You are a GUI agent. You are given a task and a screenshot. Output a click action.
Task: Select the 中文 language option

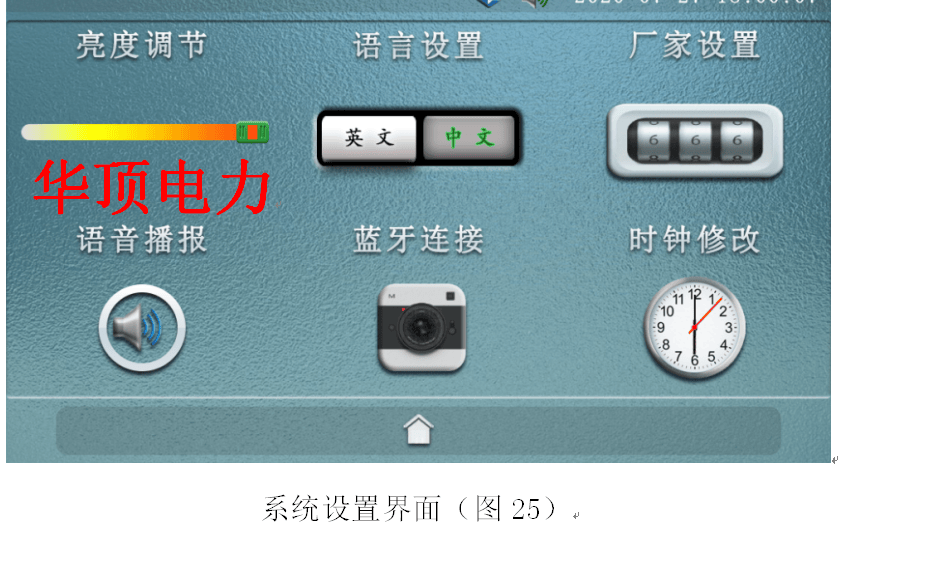pyautogui.click(x=469, y=138)
